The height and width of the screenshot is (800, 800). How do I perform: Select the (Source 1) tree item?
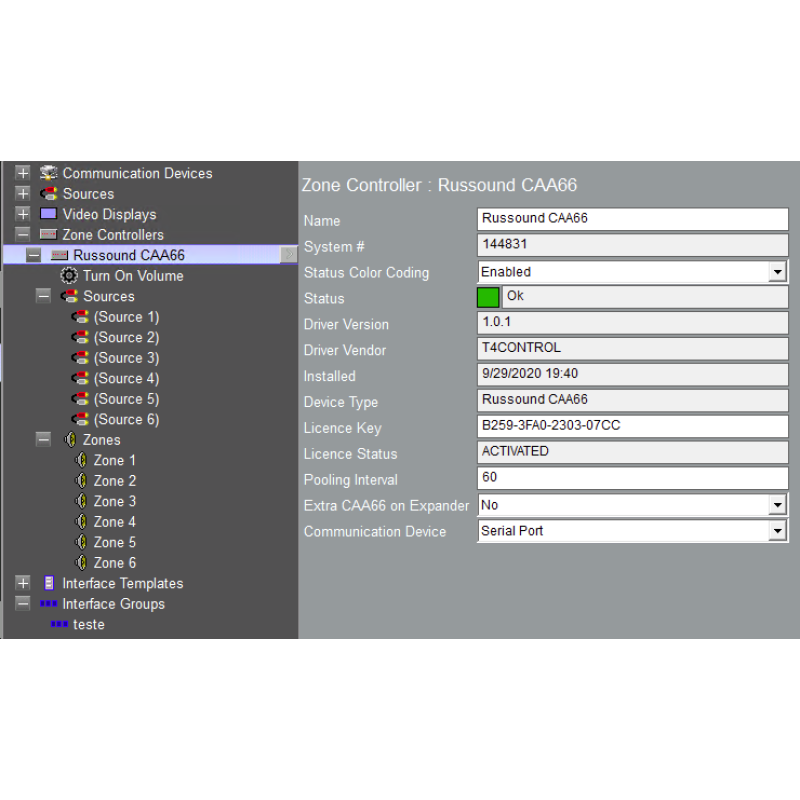click(x=127, y=317)
